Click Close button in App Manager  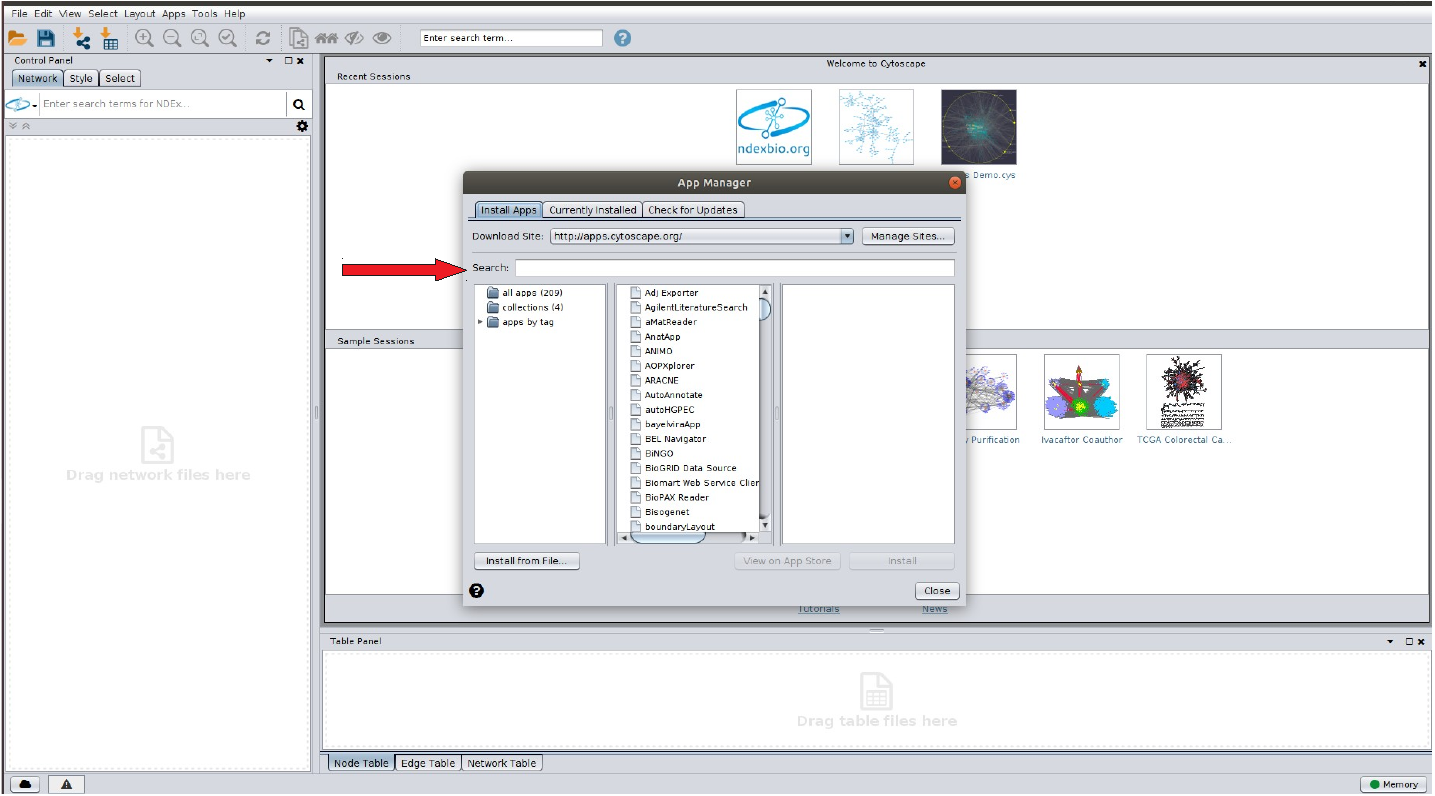pos(937,591)
